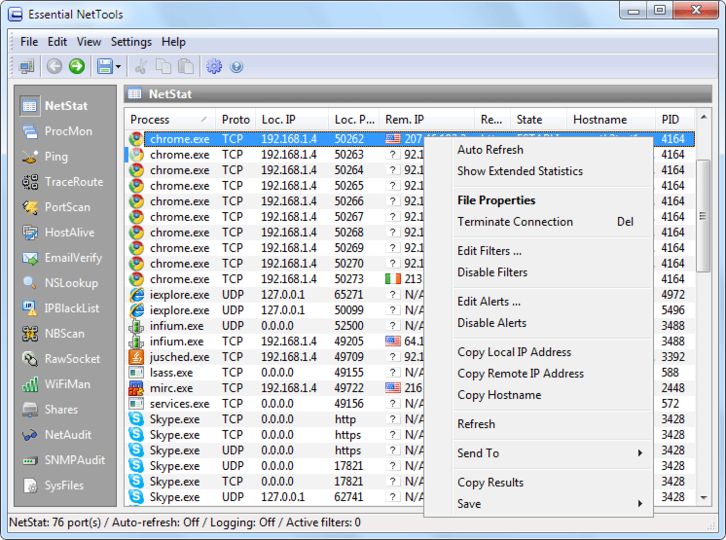The width and height of the screenshot is (726, 540).
Task: Sort by the Loc. IP column header
Action: (292, 119)
